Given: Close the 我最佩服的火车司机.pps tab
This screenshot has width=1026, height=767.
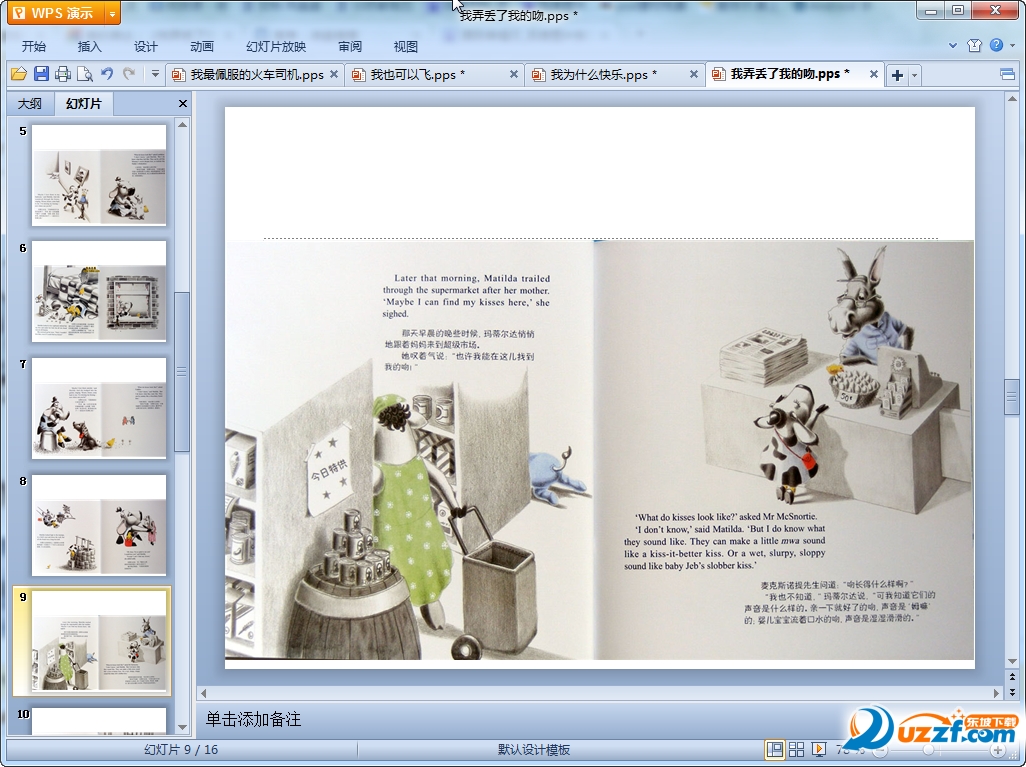Looking at the screenshot, I should pos(334,74).
